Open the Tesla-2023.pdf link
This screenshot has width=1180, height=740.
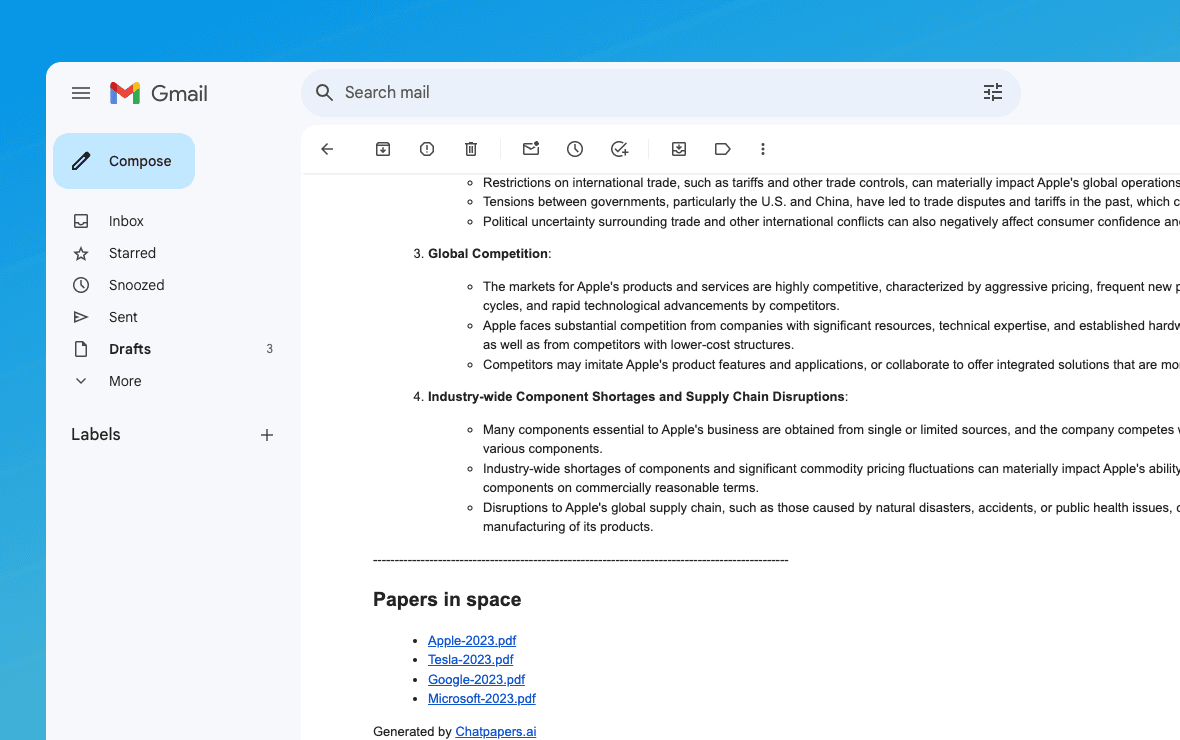(x=470, y=659)
